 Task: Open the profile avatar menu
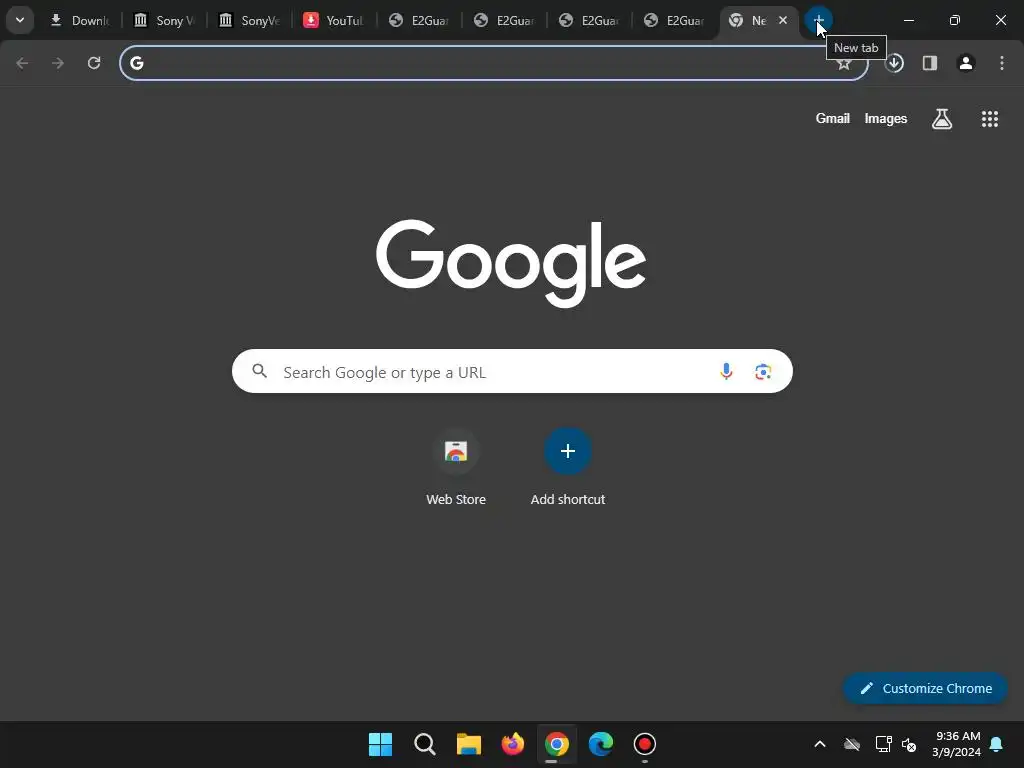pos(966,63)
